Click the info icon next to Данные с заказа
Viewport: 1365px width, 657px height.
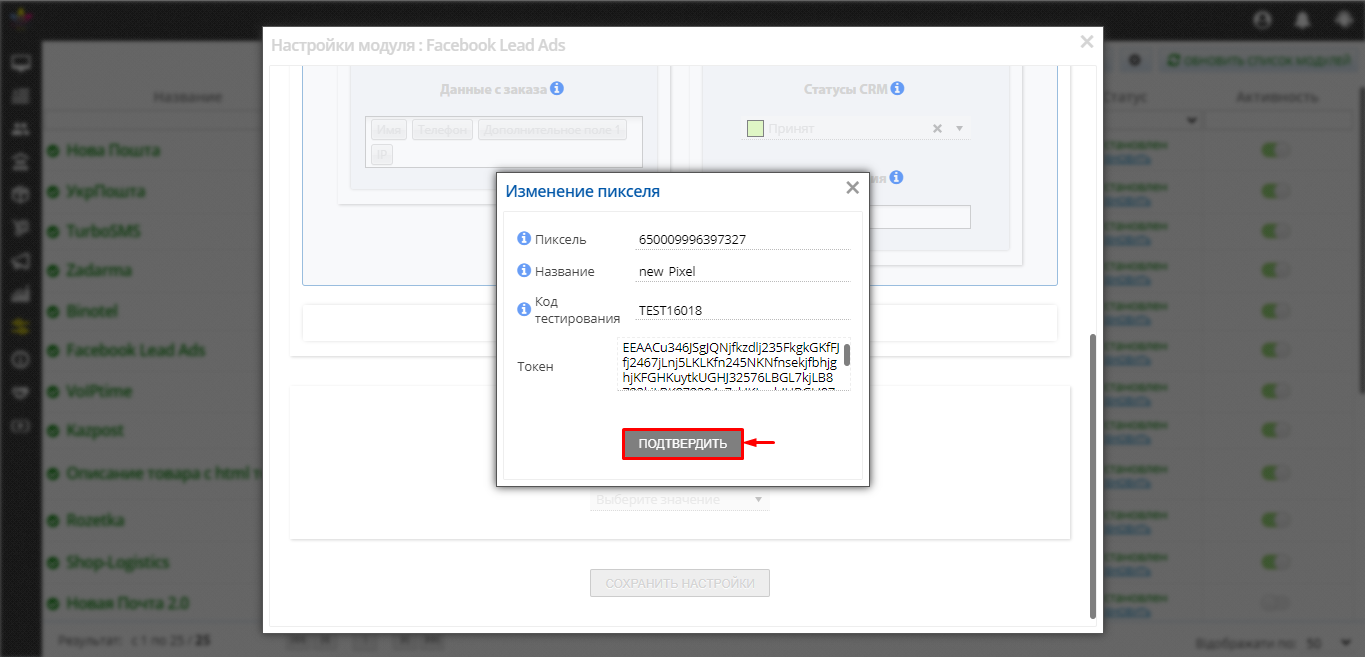click(x=557, y=88)
